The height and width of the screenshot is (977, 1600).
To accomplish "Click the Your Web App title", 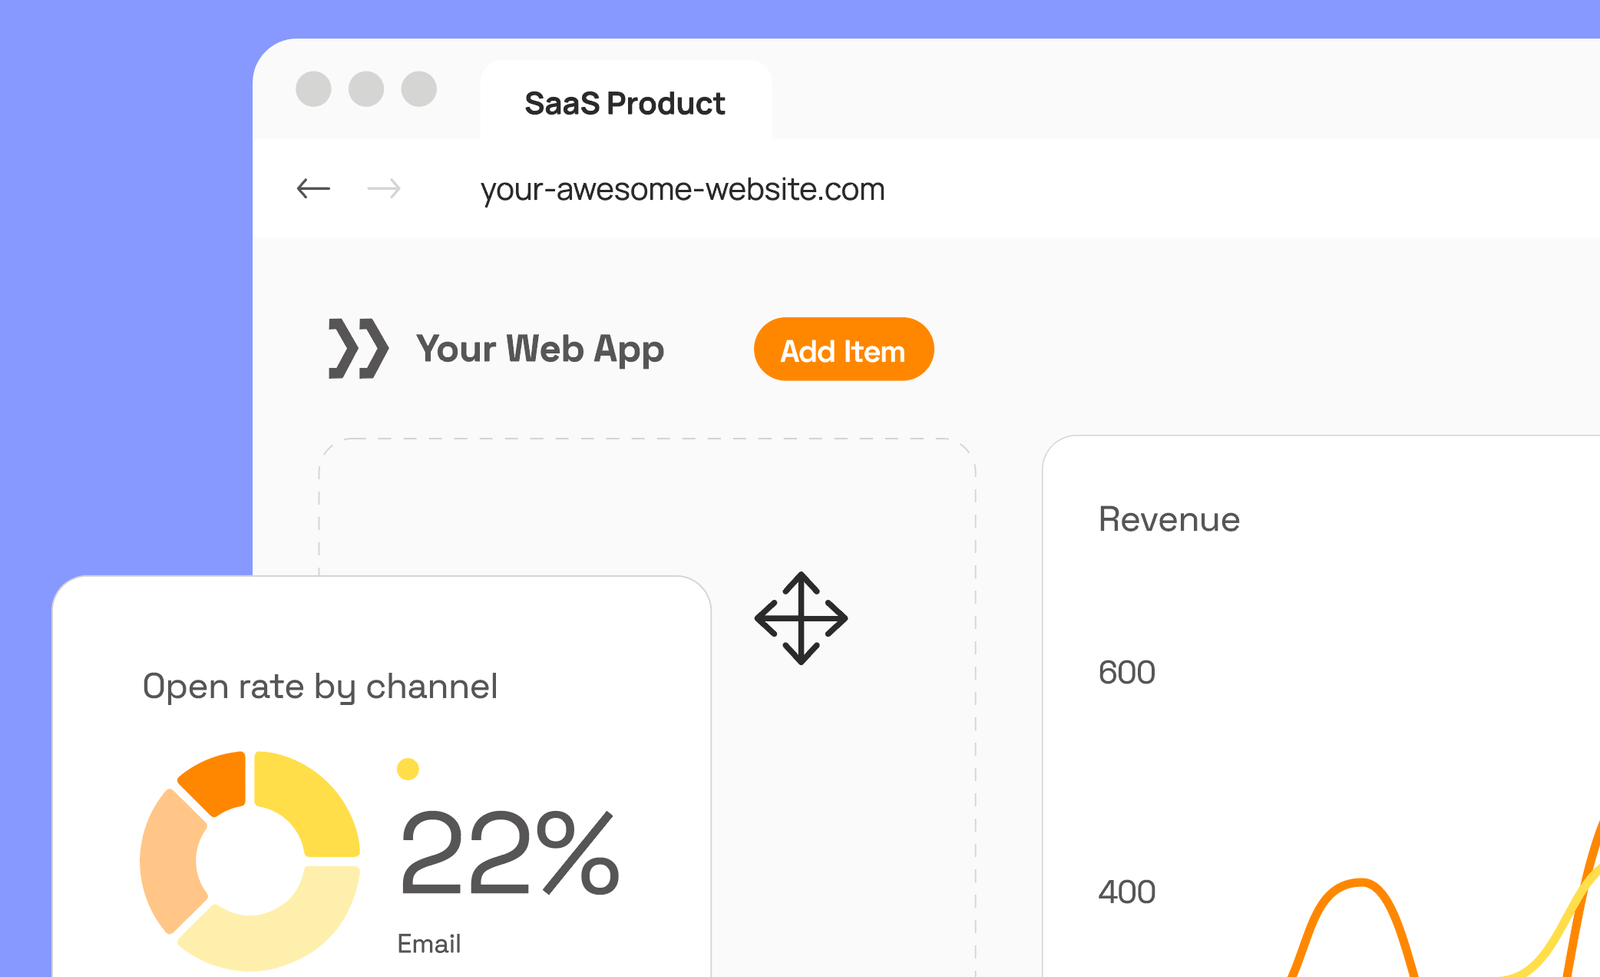I will [540, 349].
